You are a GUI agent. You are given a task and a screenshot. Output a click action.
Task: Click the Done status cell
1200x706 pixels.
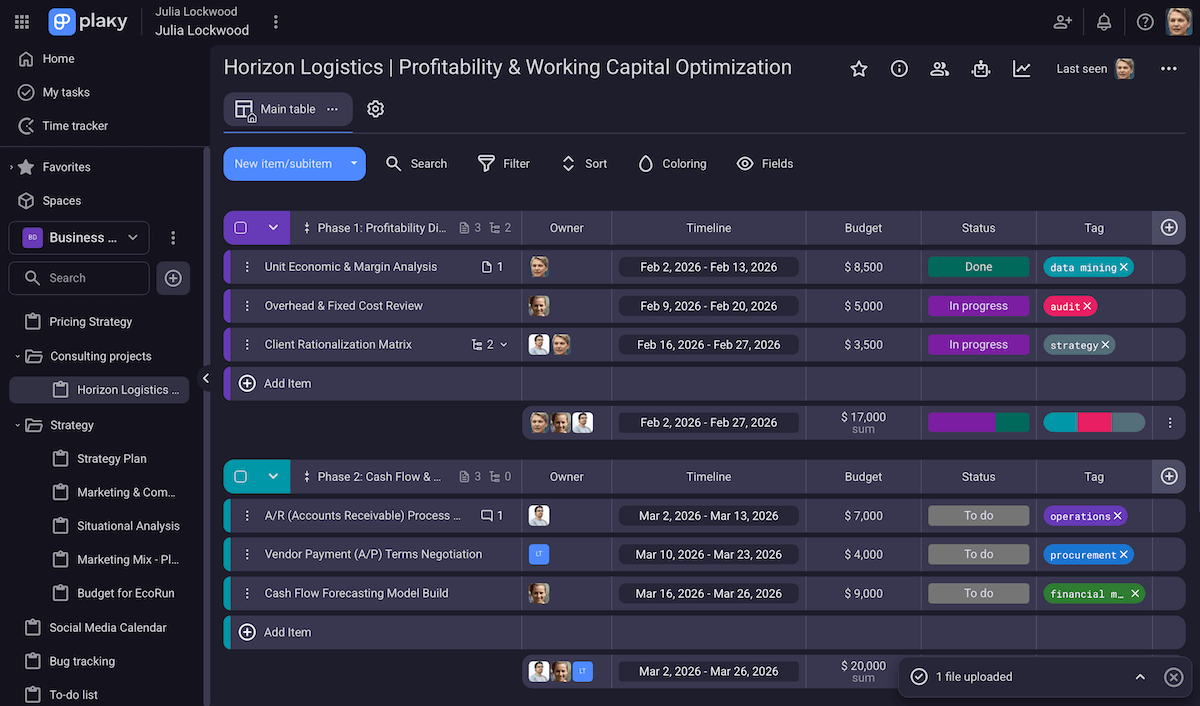978,267
